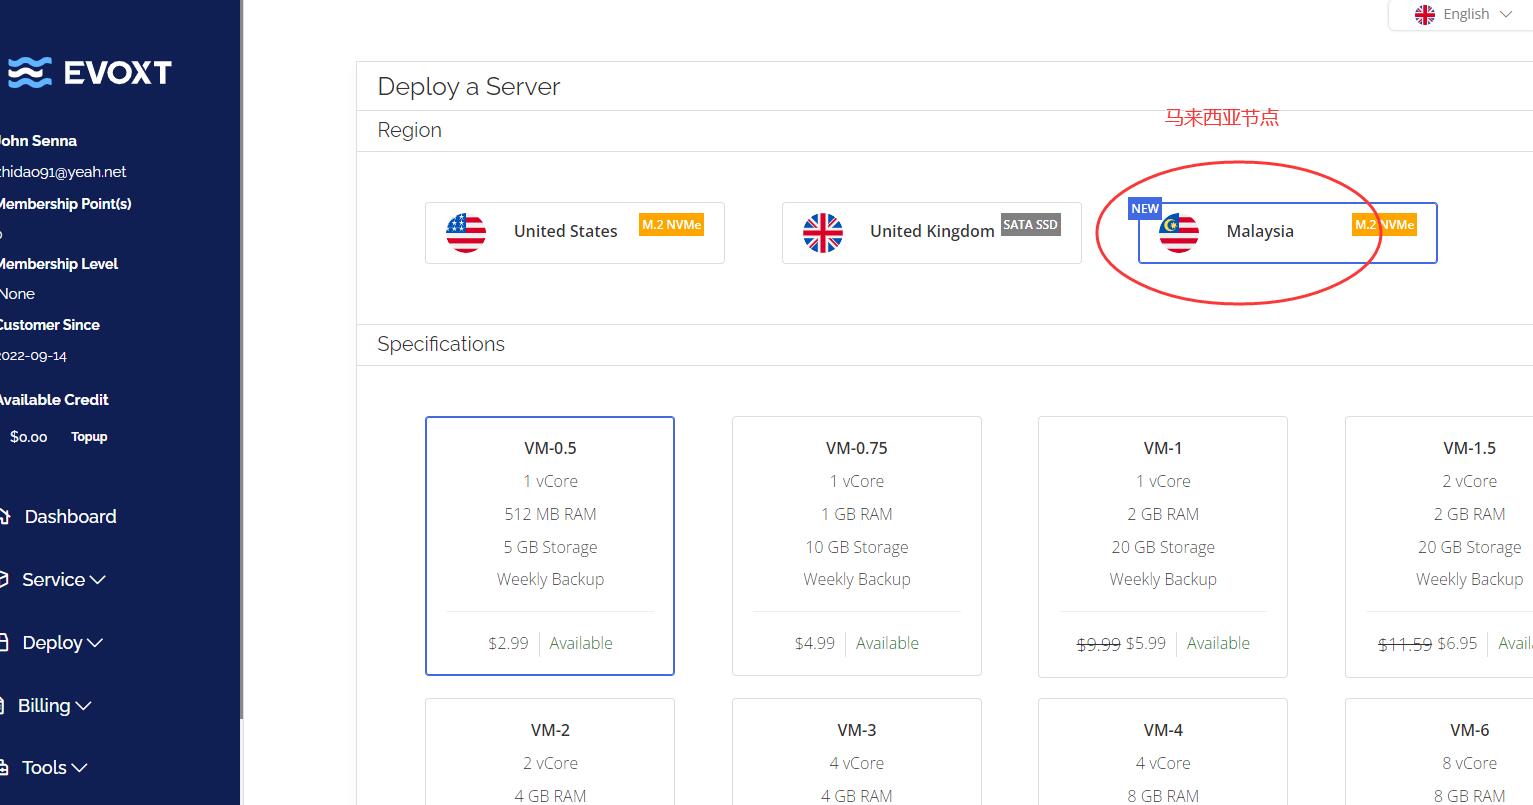1533x805 pixels.
Task: Click the $0.00 available credit value
Action: (x=29, y=436)
